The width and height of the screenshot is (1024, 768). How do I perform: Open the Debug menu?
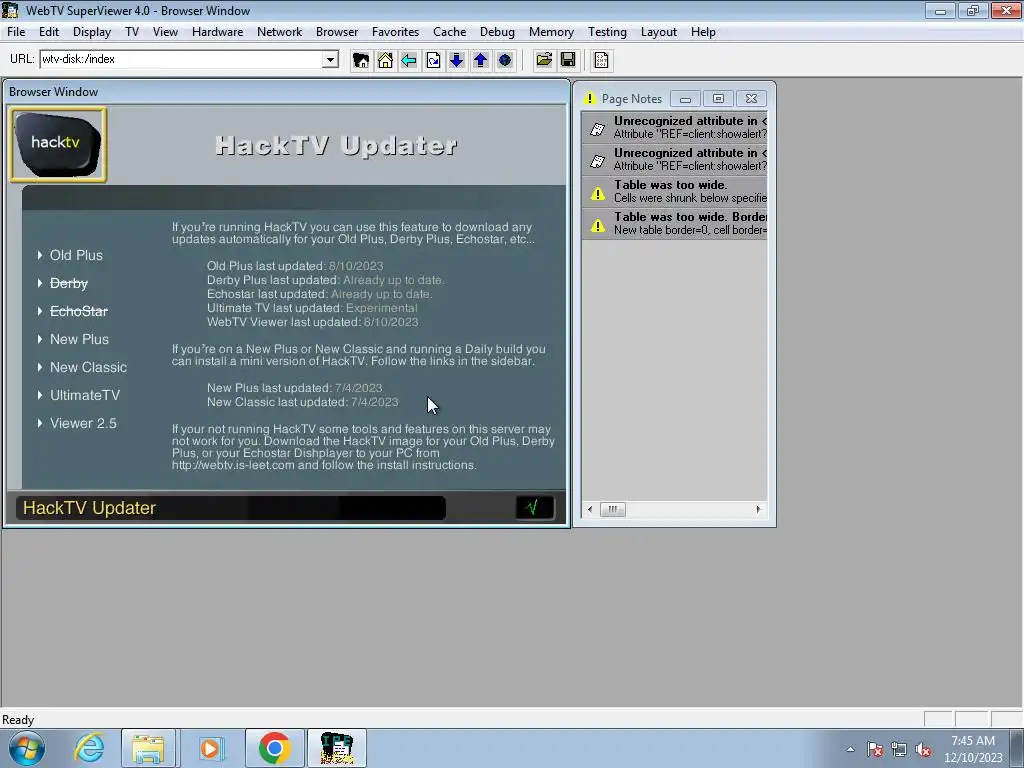(497, 32)
